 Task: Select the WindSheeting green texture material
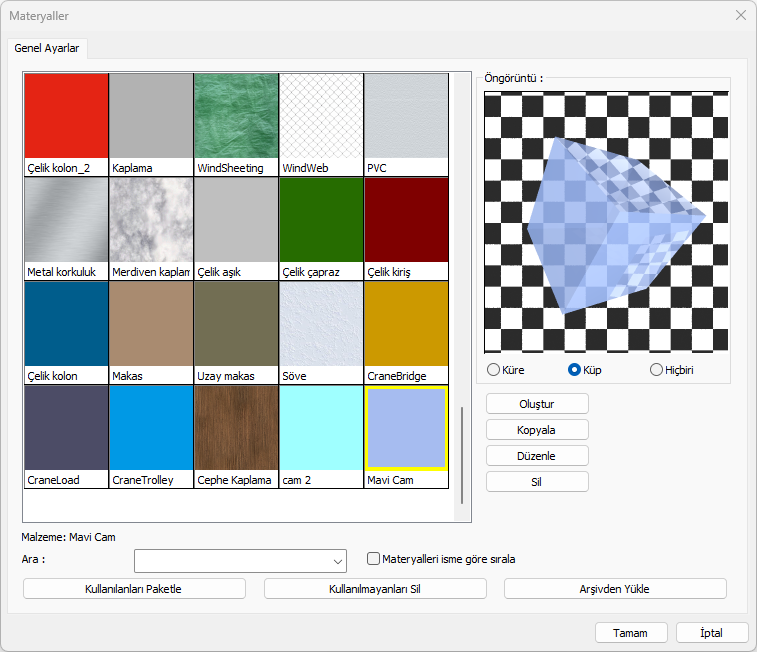click(x=236, y=116)
